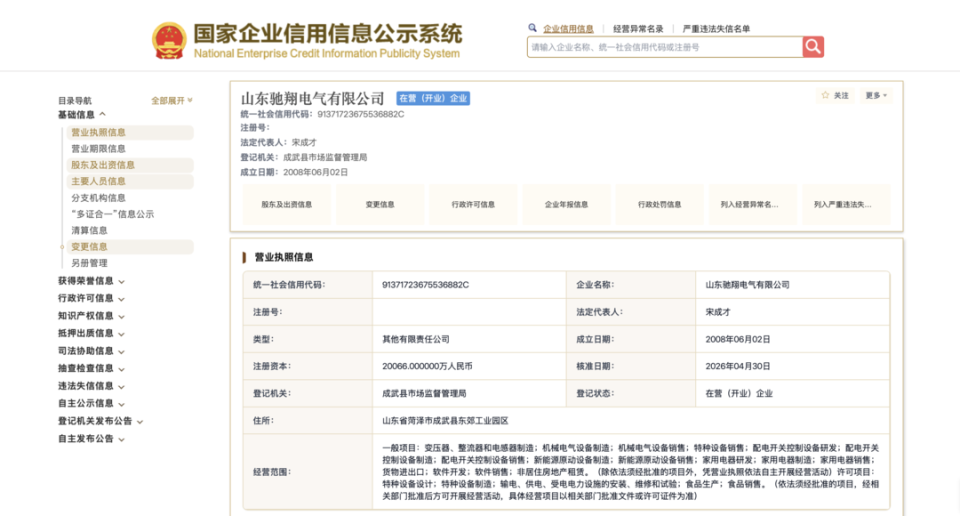Click the 营业执照信息 section heading
The image size is (960, 516).
click(x=283, y=257)
